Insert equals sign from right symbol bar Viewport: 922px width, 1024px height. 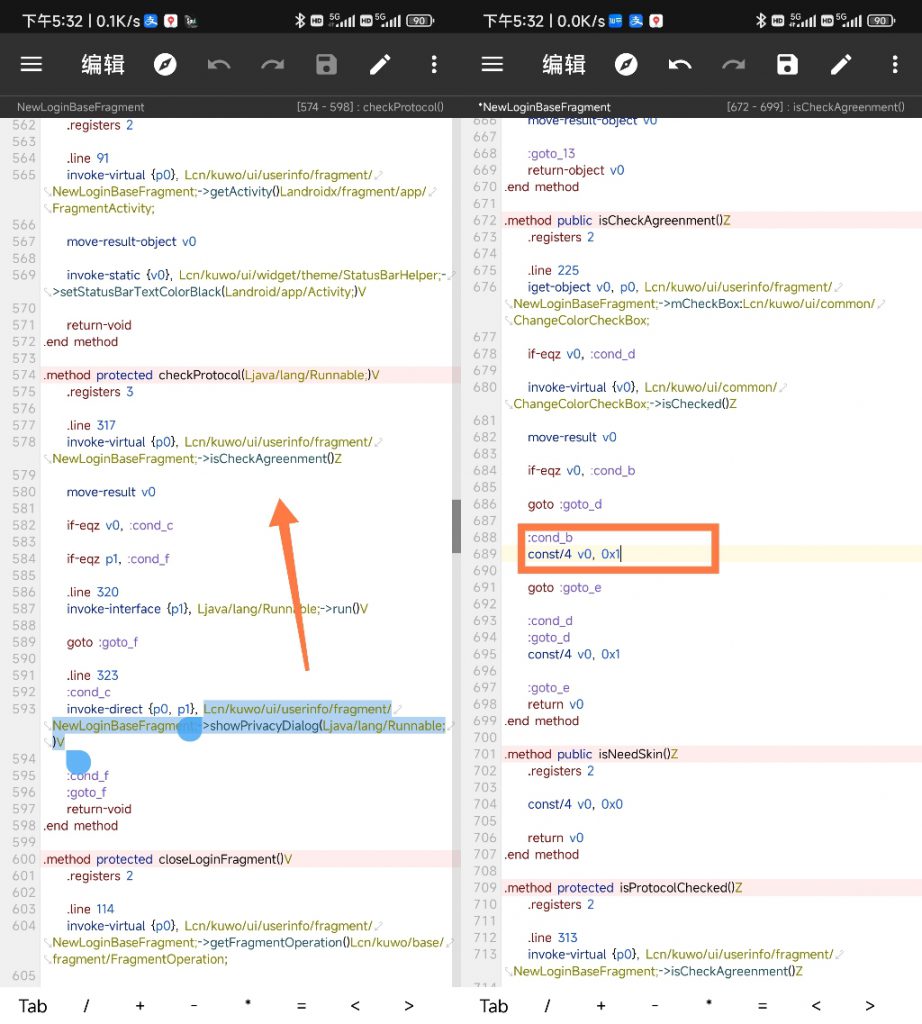click(762, 1006)
